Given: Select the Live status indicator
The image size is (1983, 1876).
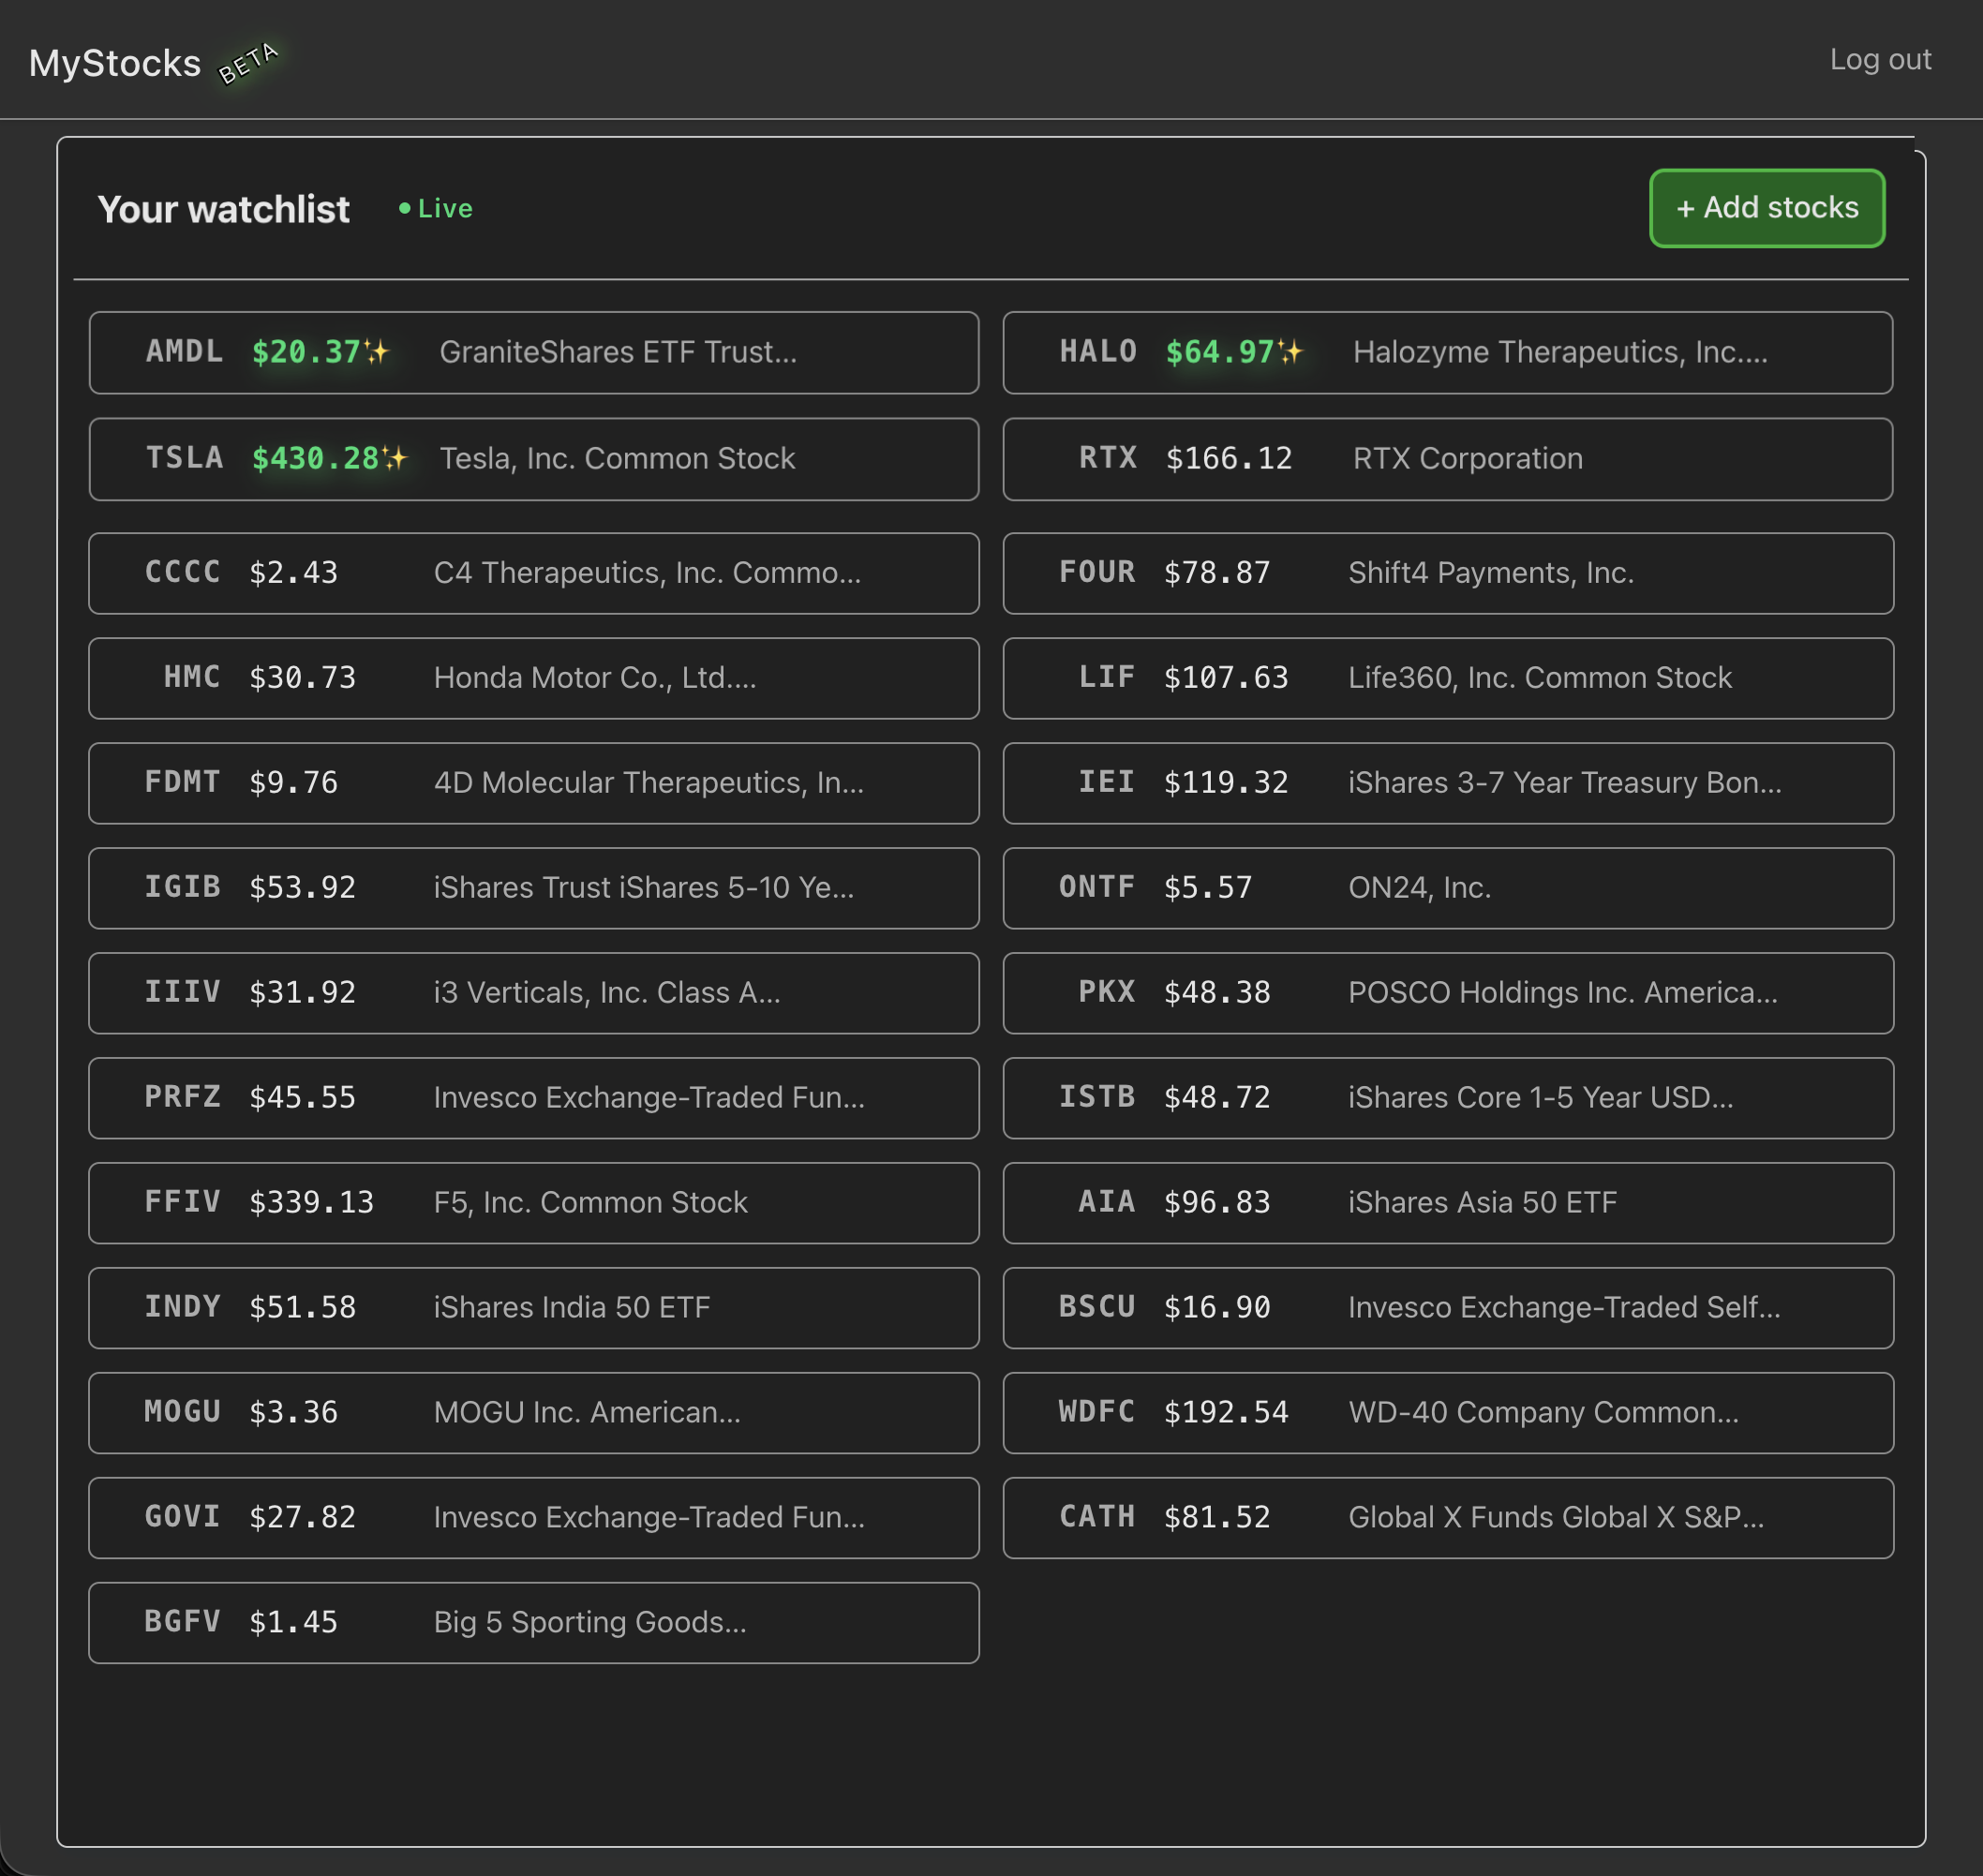Looking at the screenshot, I should tap(436, 208).
